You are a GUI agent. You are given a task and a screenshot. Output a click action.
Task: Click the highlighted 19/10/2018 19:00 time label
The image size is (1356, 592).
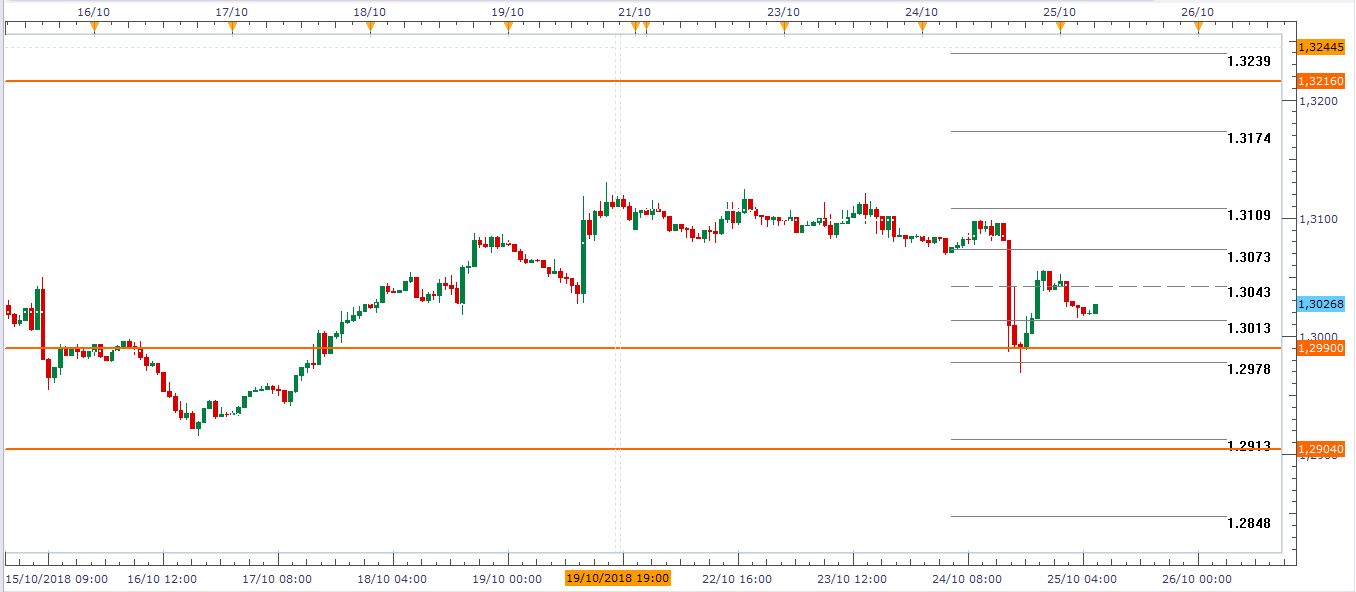click(x=617, y=578)
